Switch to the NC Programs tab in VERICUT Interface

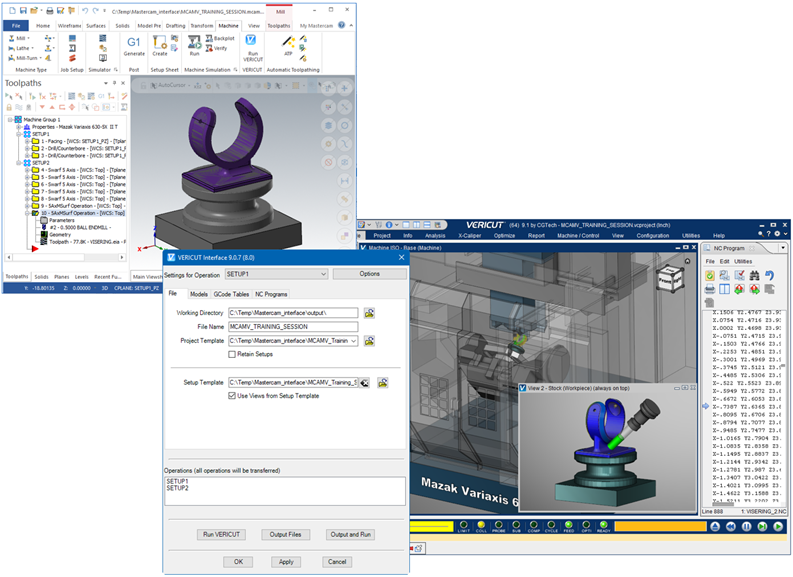click(271, 294)
